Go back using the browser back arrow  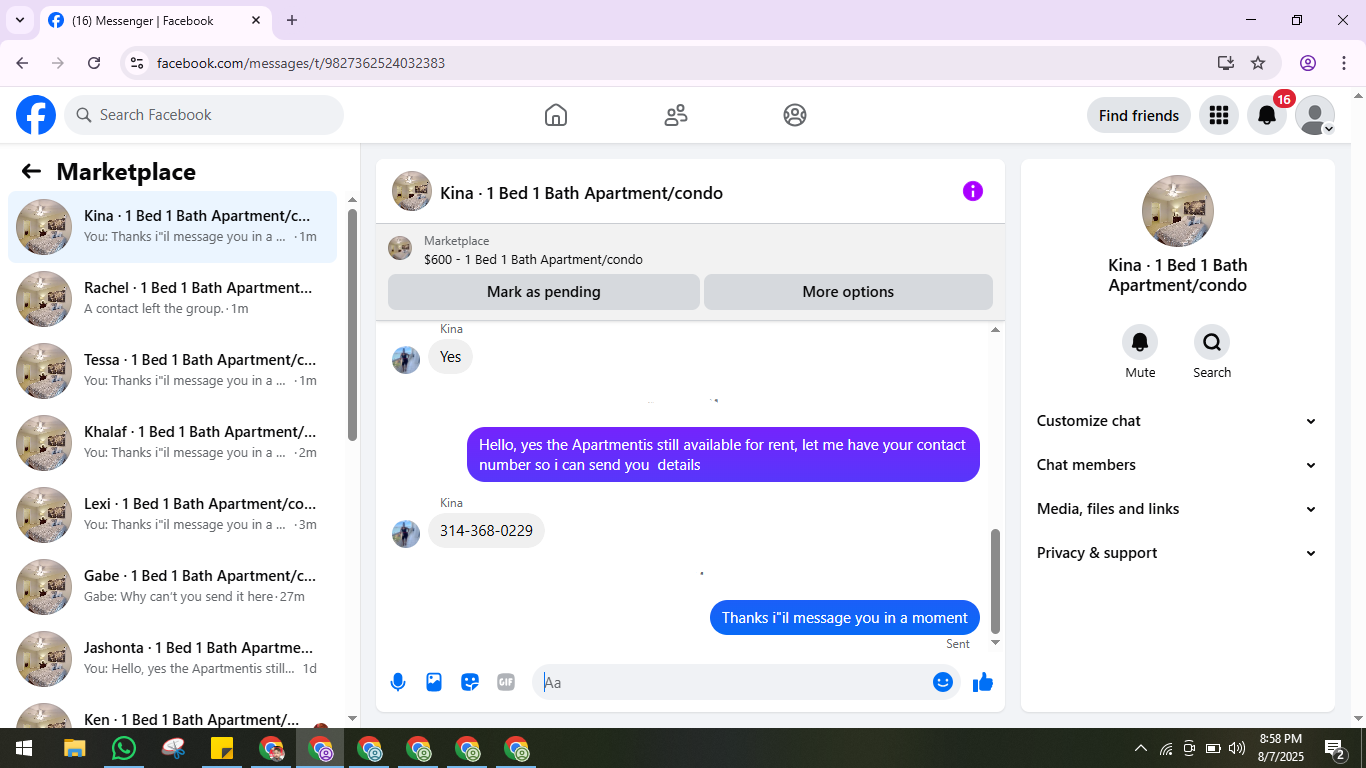click(x=22, y=63)
